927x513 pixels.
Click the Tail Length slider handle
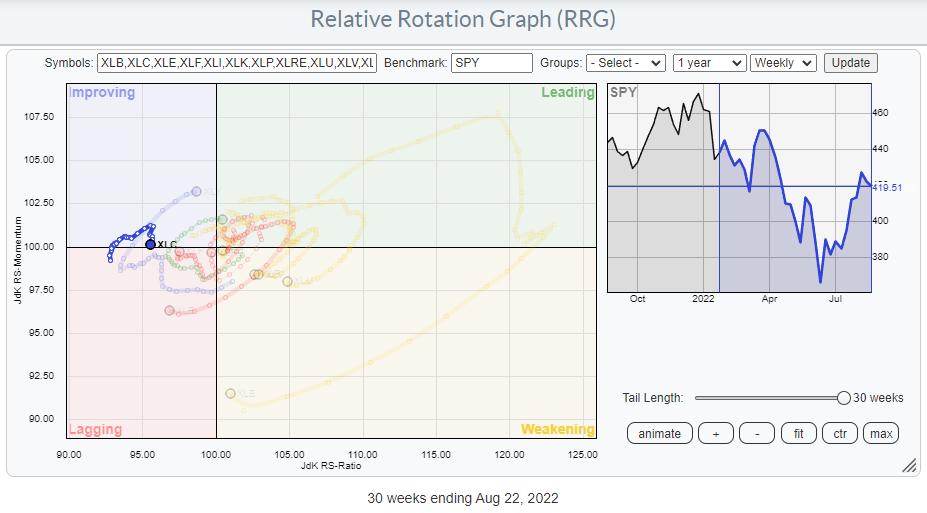tap(844, 398)
